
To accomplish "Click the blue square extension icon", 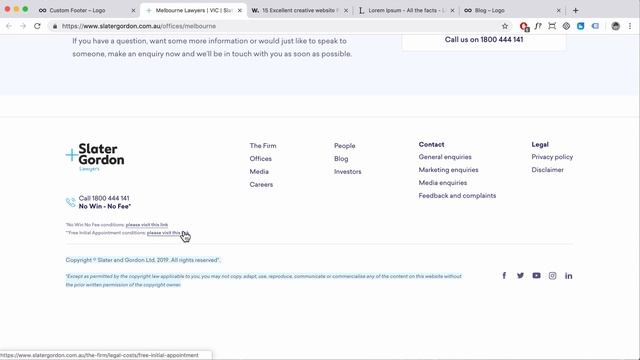I will [x=580, y=26].
